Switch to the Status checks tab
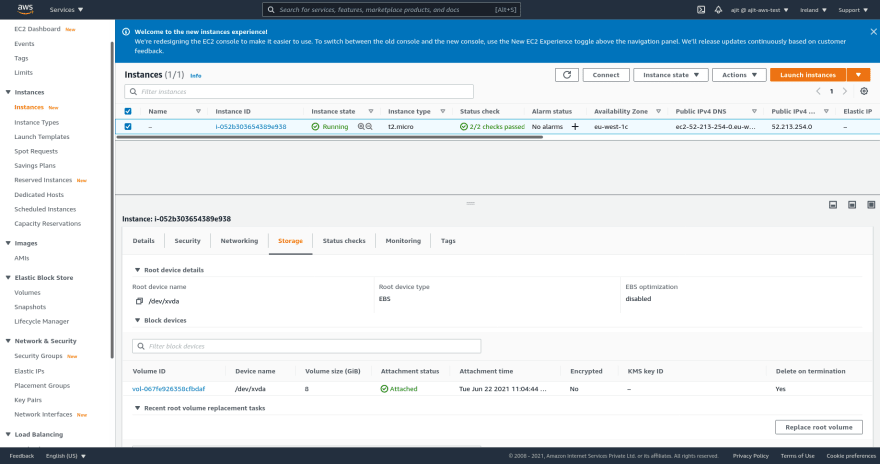This screenshot has width=880, height=464. tap(344, 241)
